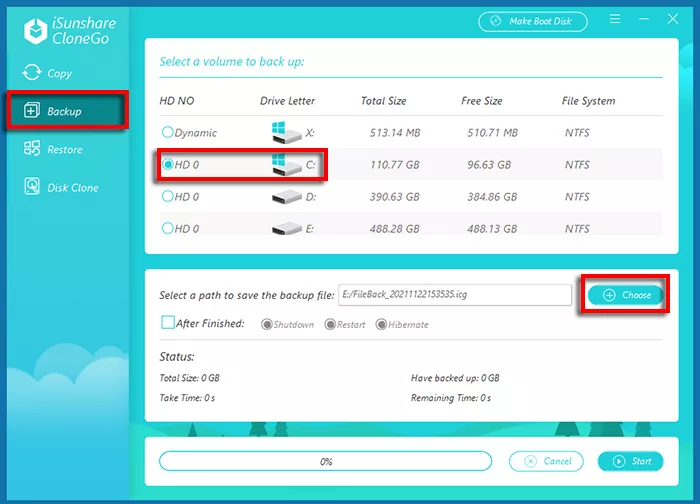Image resolution: width=700 pixels, height=504 pixels.
Task: Click the Cancel button
Action: 546,461
